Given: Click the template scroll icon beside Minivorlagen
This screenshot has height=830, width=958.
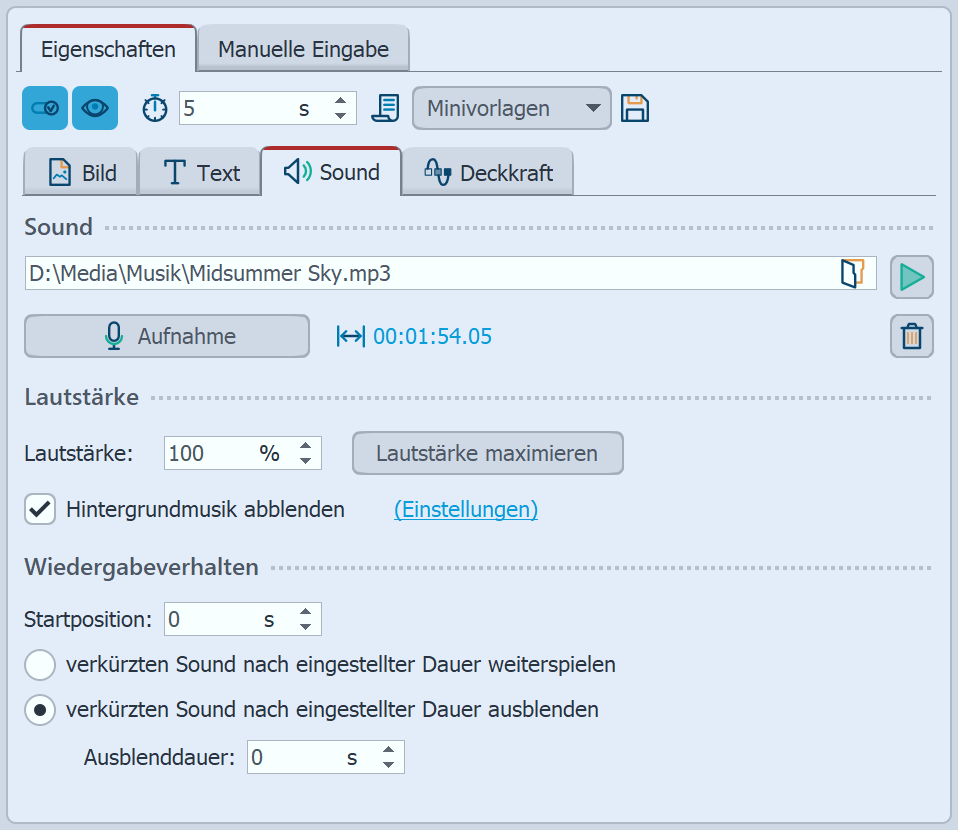Looking at the screenshot, I should coord(385,108).
